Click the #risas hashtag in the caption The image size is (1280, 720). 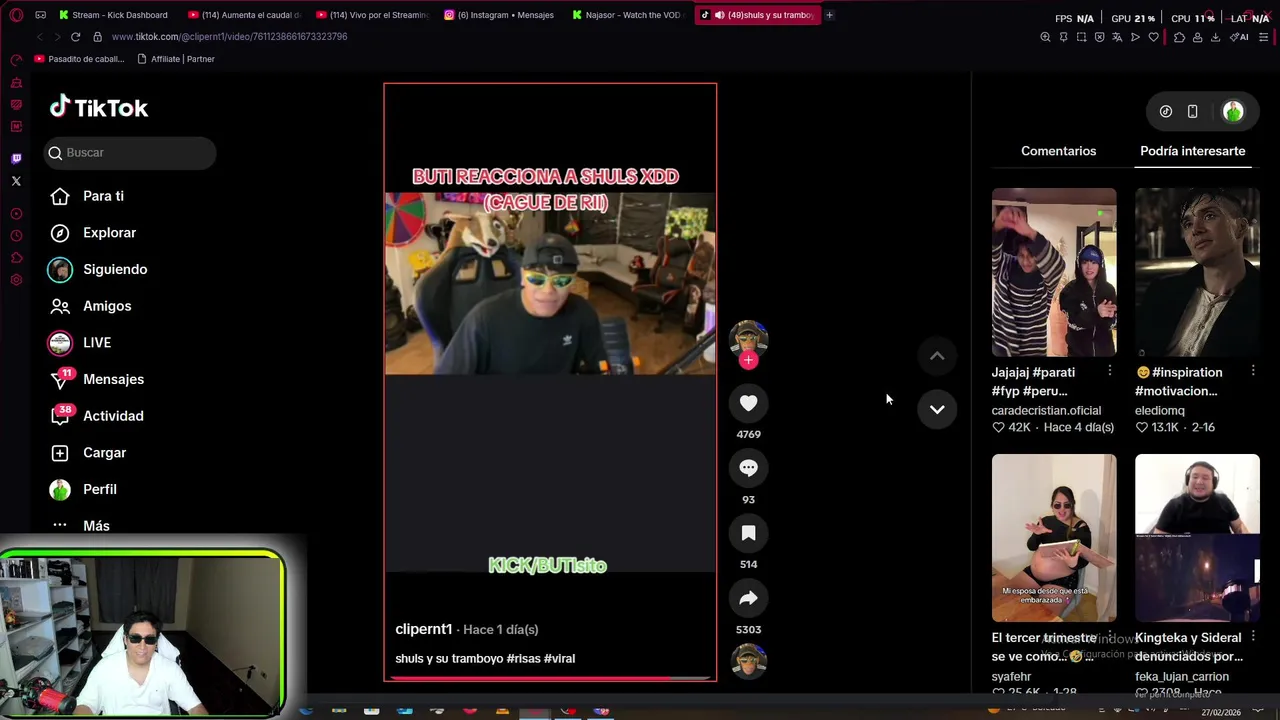[523, 659]
